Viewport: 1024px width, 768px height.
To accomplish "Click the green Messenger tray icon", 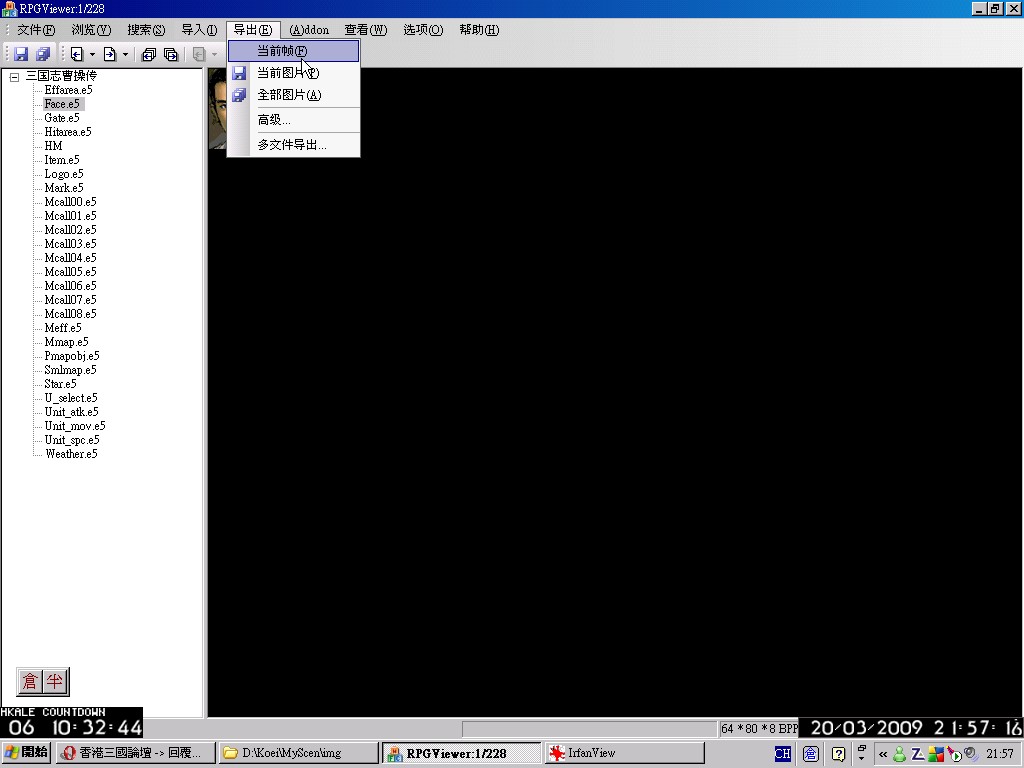I will (x=900, y=754).
